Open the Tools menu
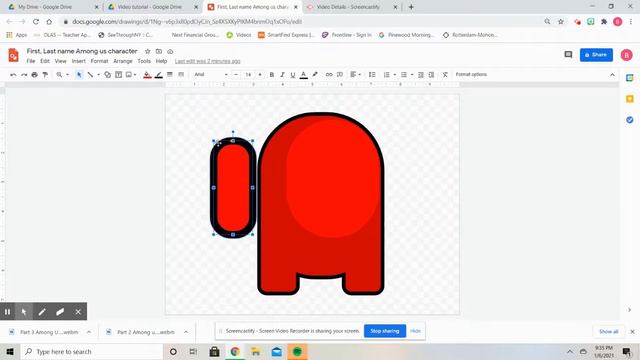640x360 pixels. [x=144, y=61]
